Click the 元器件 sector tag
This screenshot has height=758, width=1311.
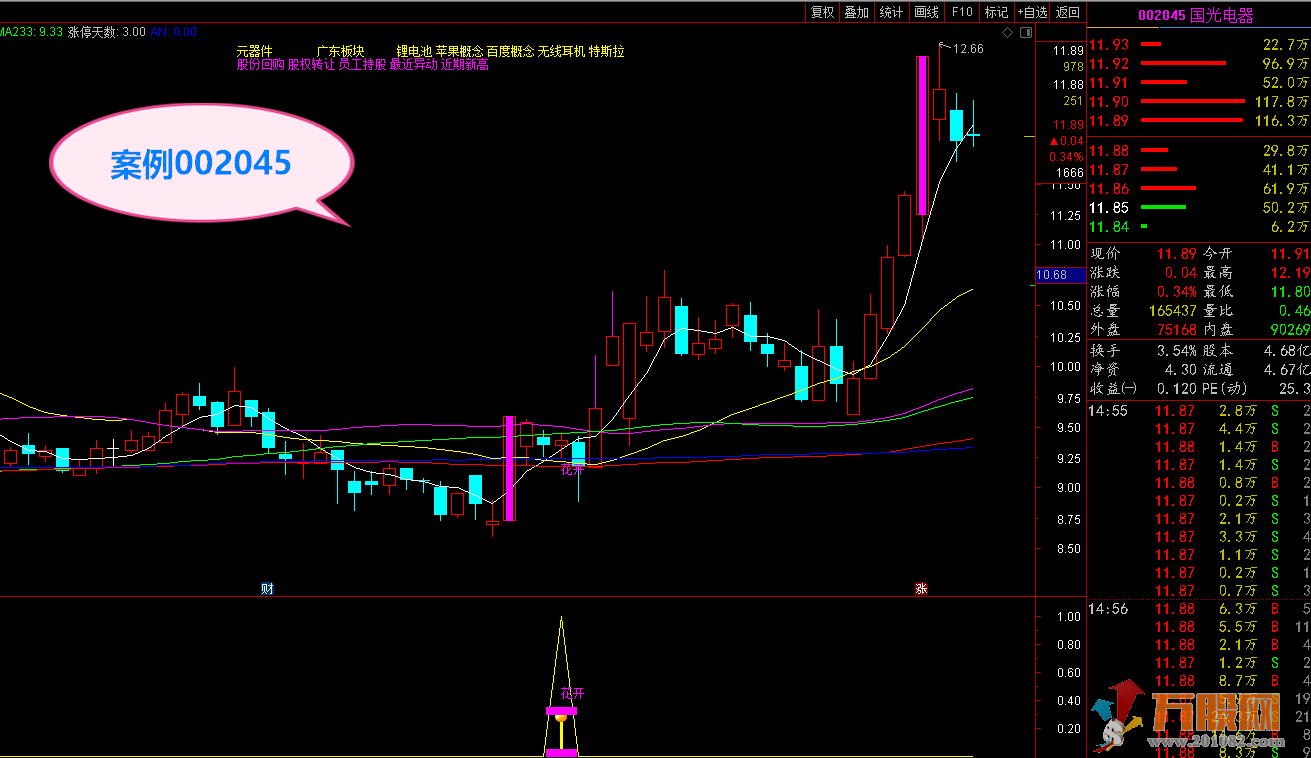click(x=254, y=51)
